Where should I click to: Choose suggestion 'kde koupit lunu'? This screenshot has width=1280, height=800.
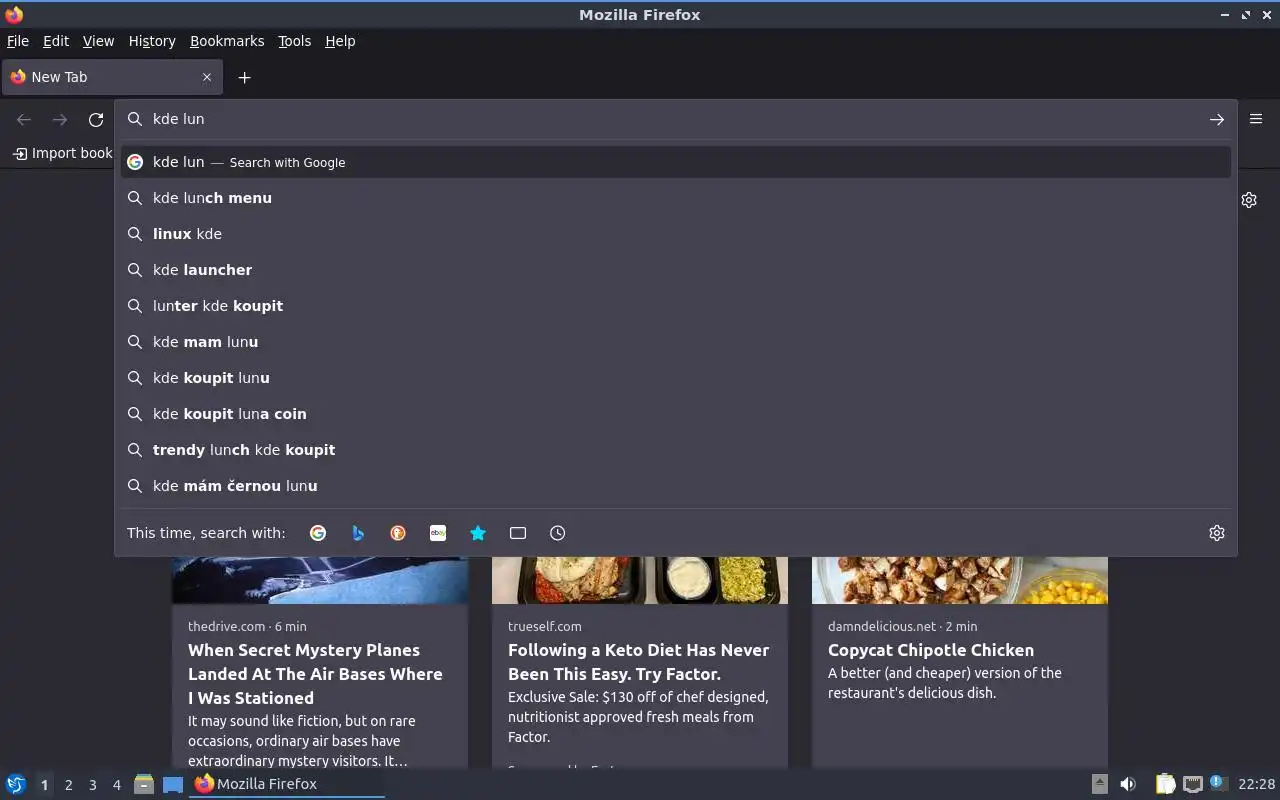click(x=676, y=378)
